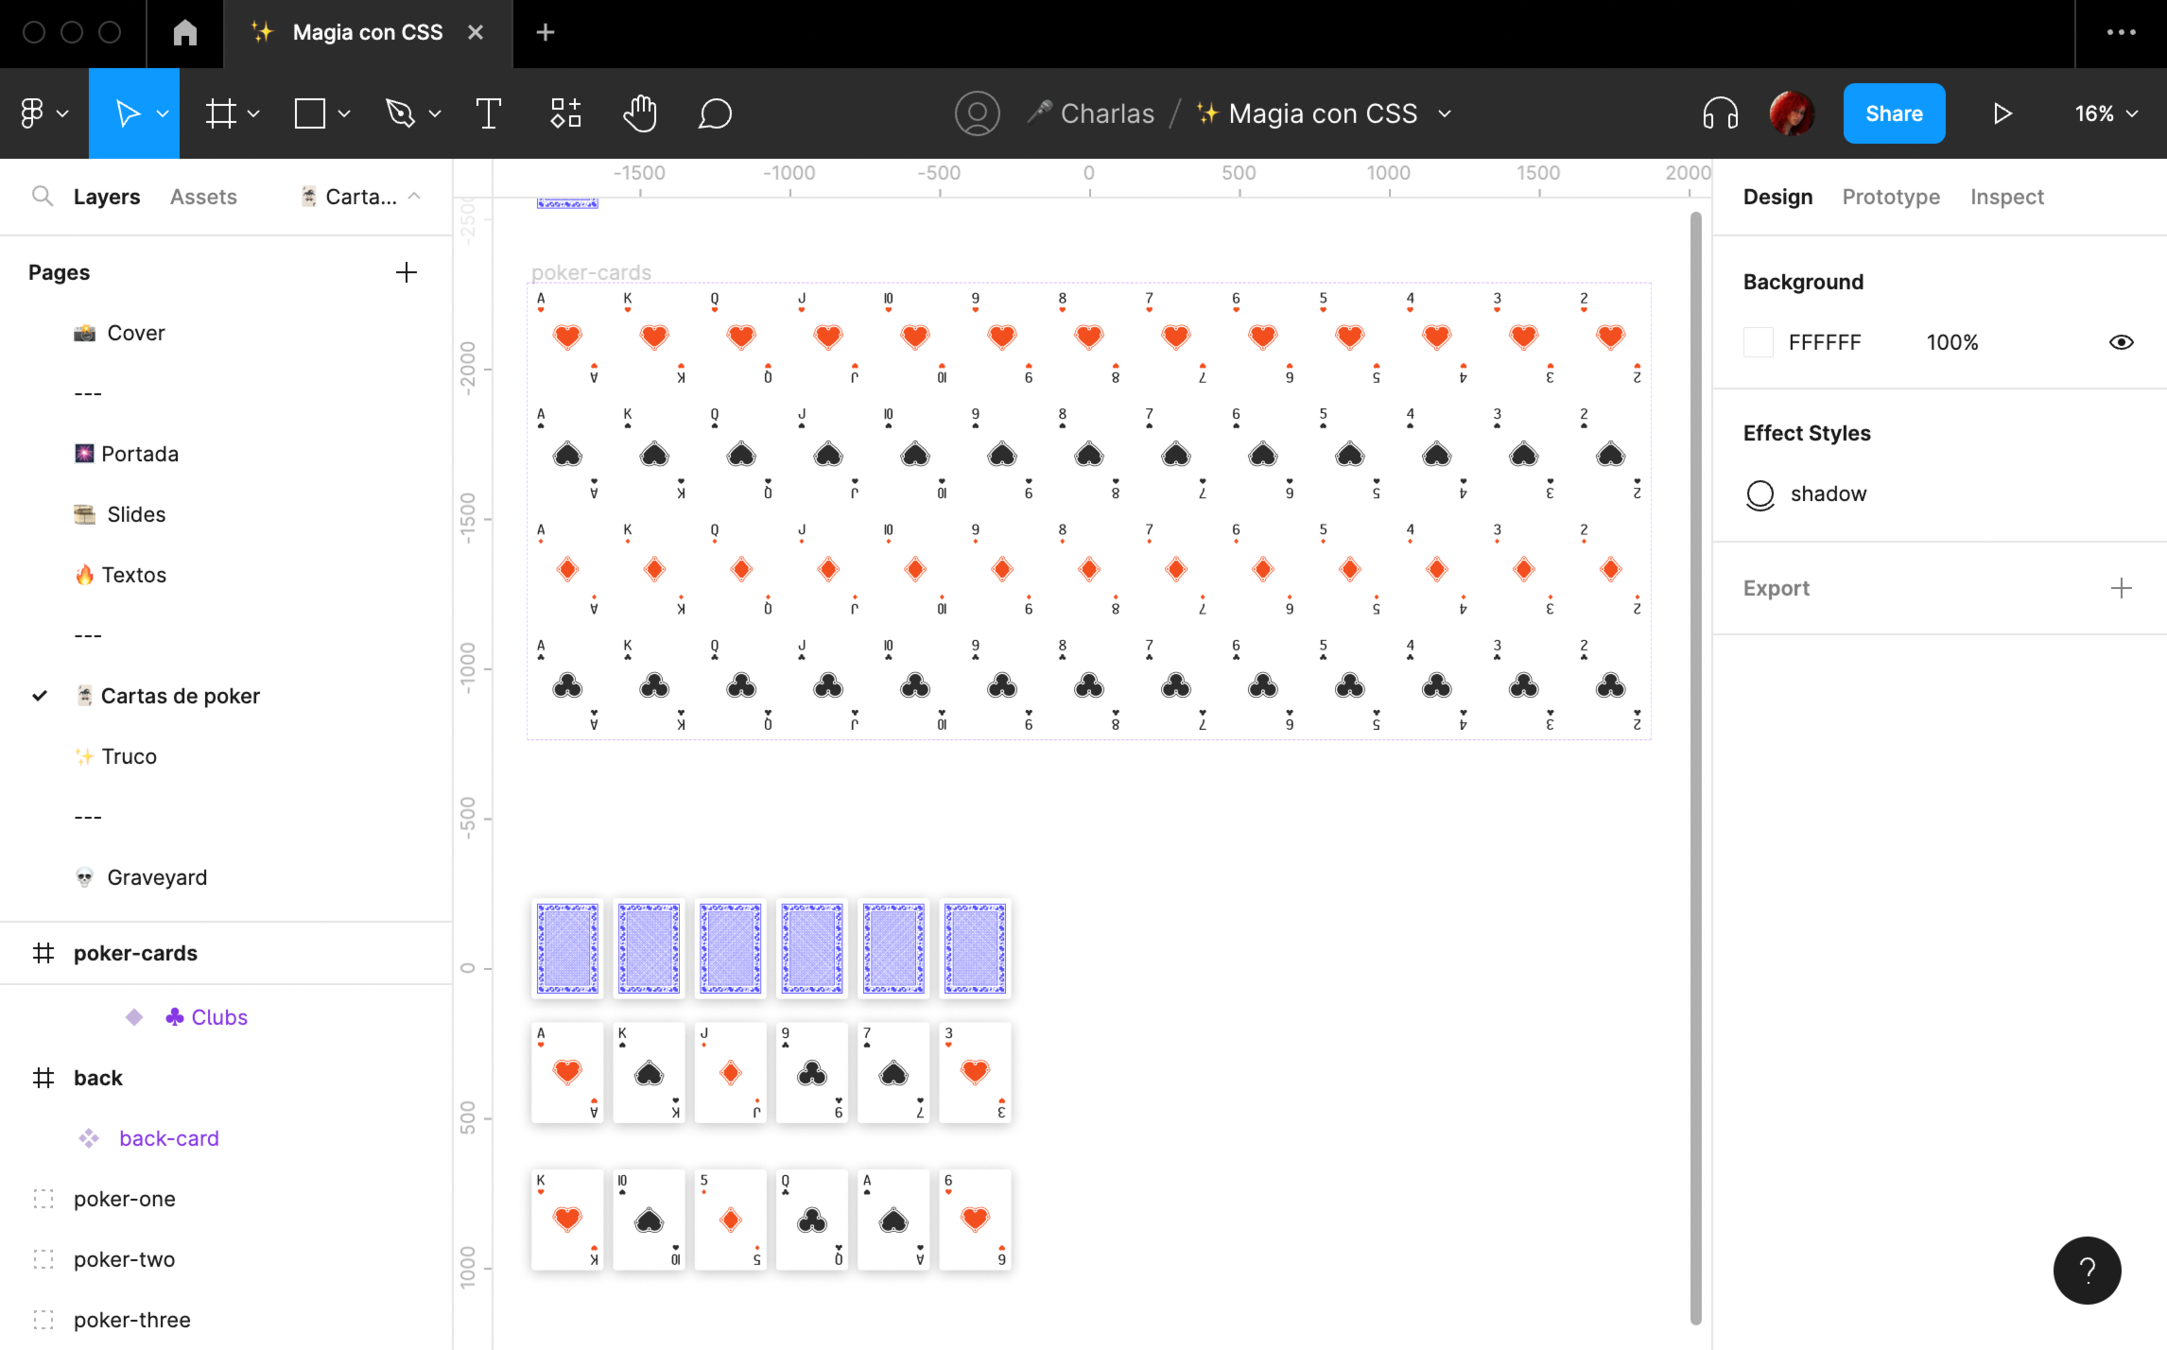Click the FFFFFF background color swatch

click(x=1758, y=342)
